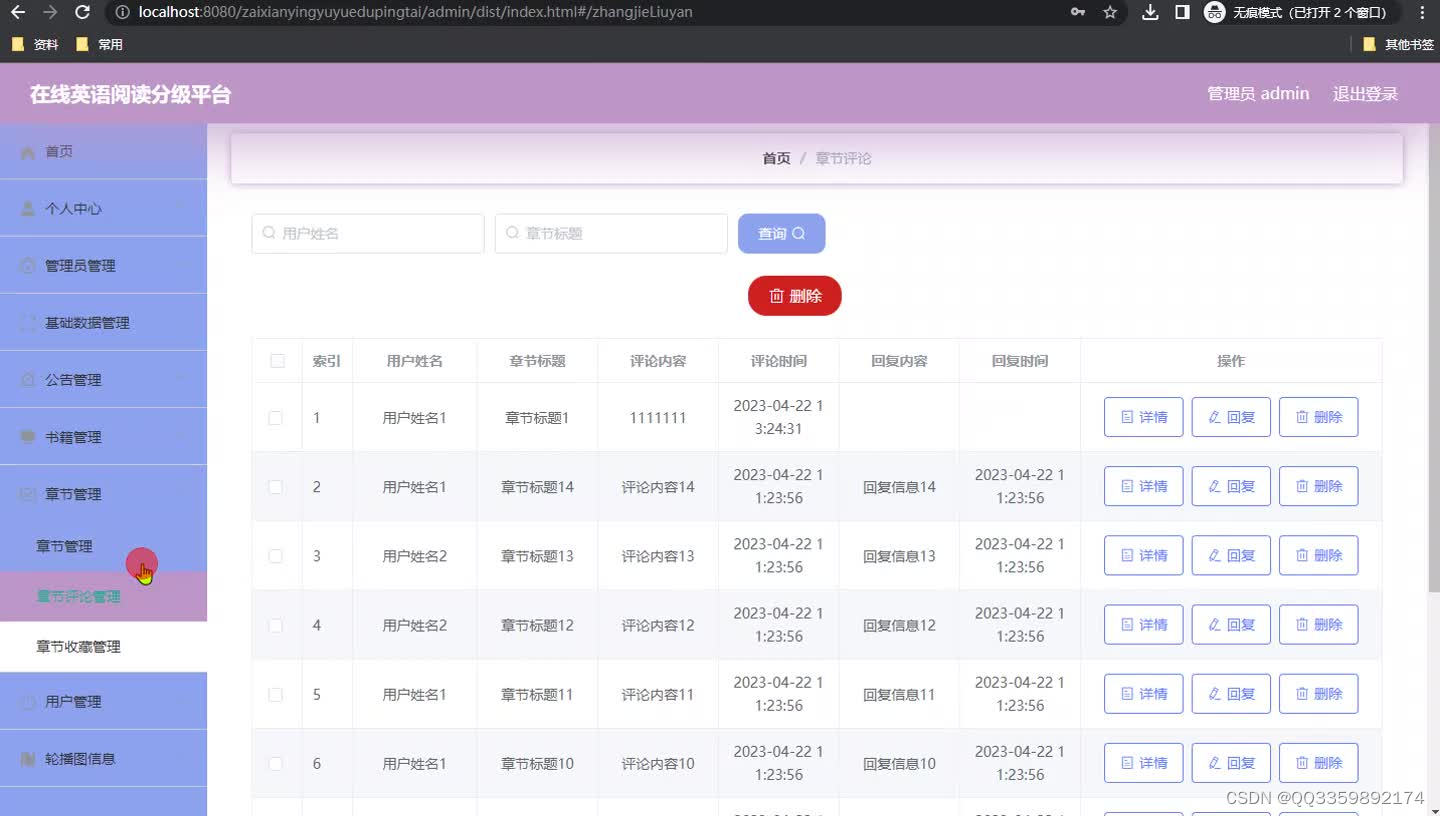The image size is (1440, 816).
Task: Check the checkbox for row 1
Action: (275, 418)
